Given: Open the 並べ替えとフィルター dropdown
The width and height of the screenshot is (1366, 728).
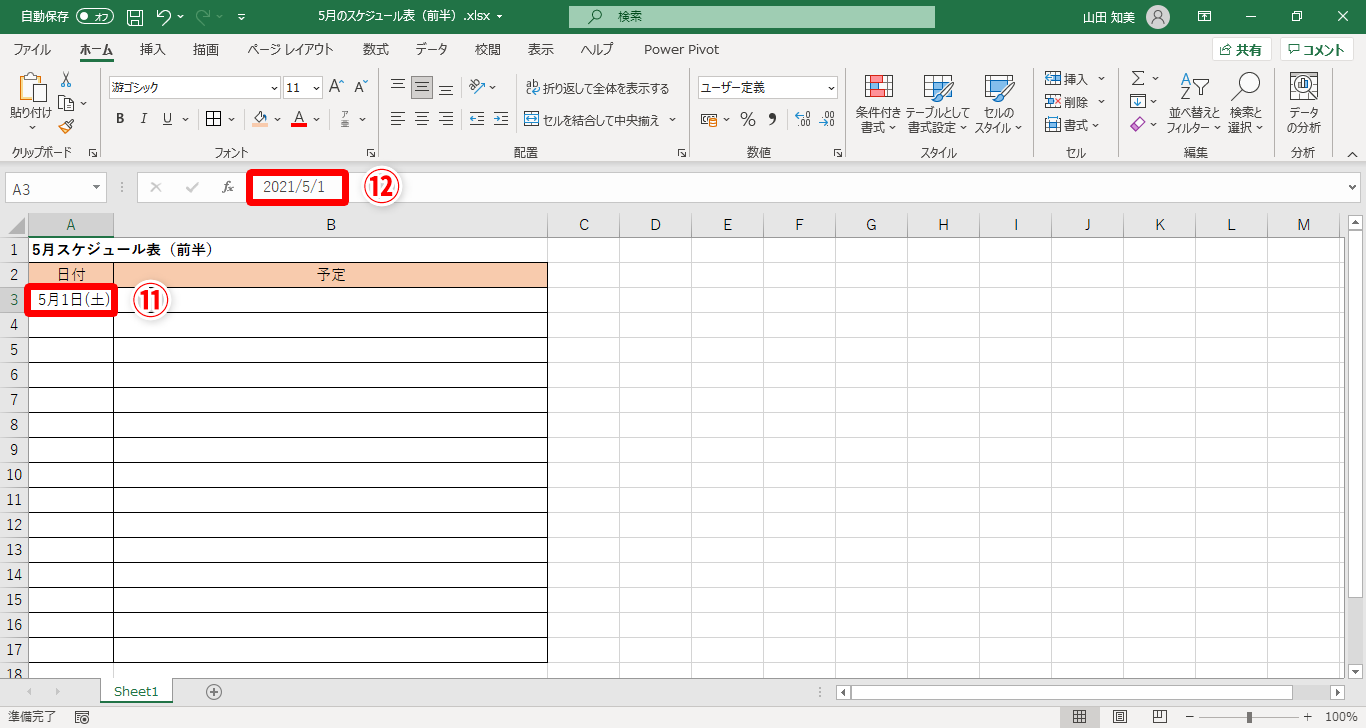Looking at the screenshot, I should tap(1194, 104).
